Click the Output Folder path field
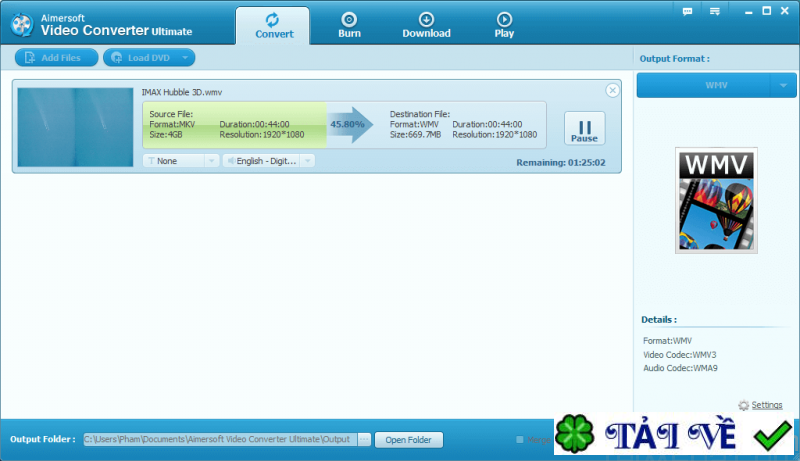The image size is (800, 461). tap(220, 439)
